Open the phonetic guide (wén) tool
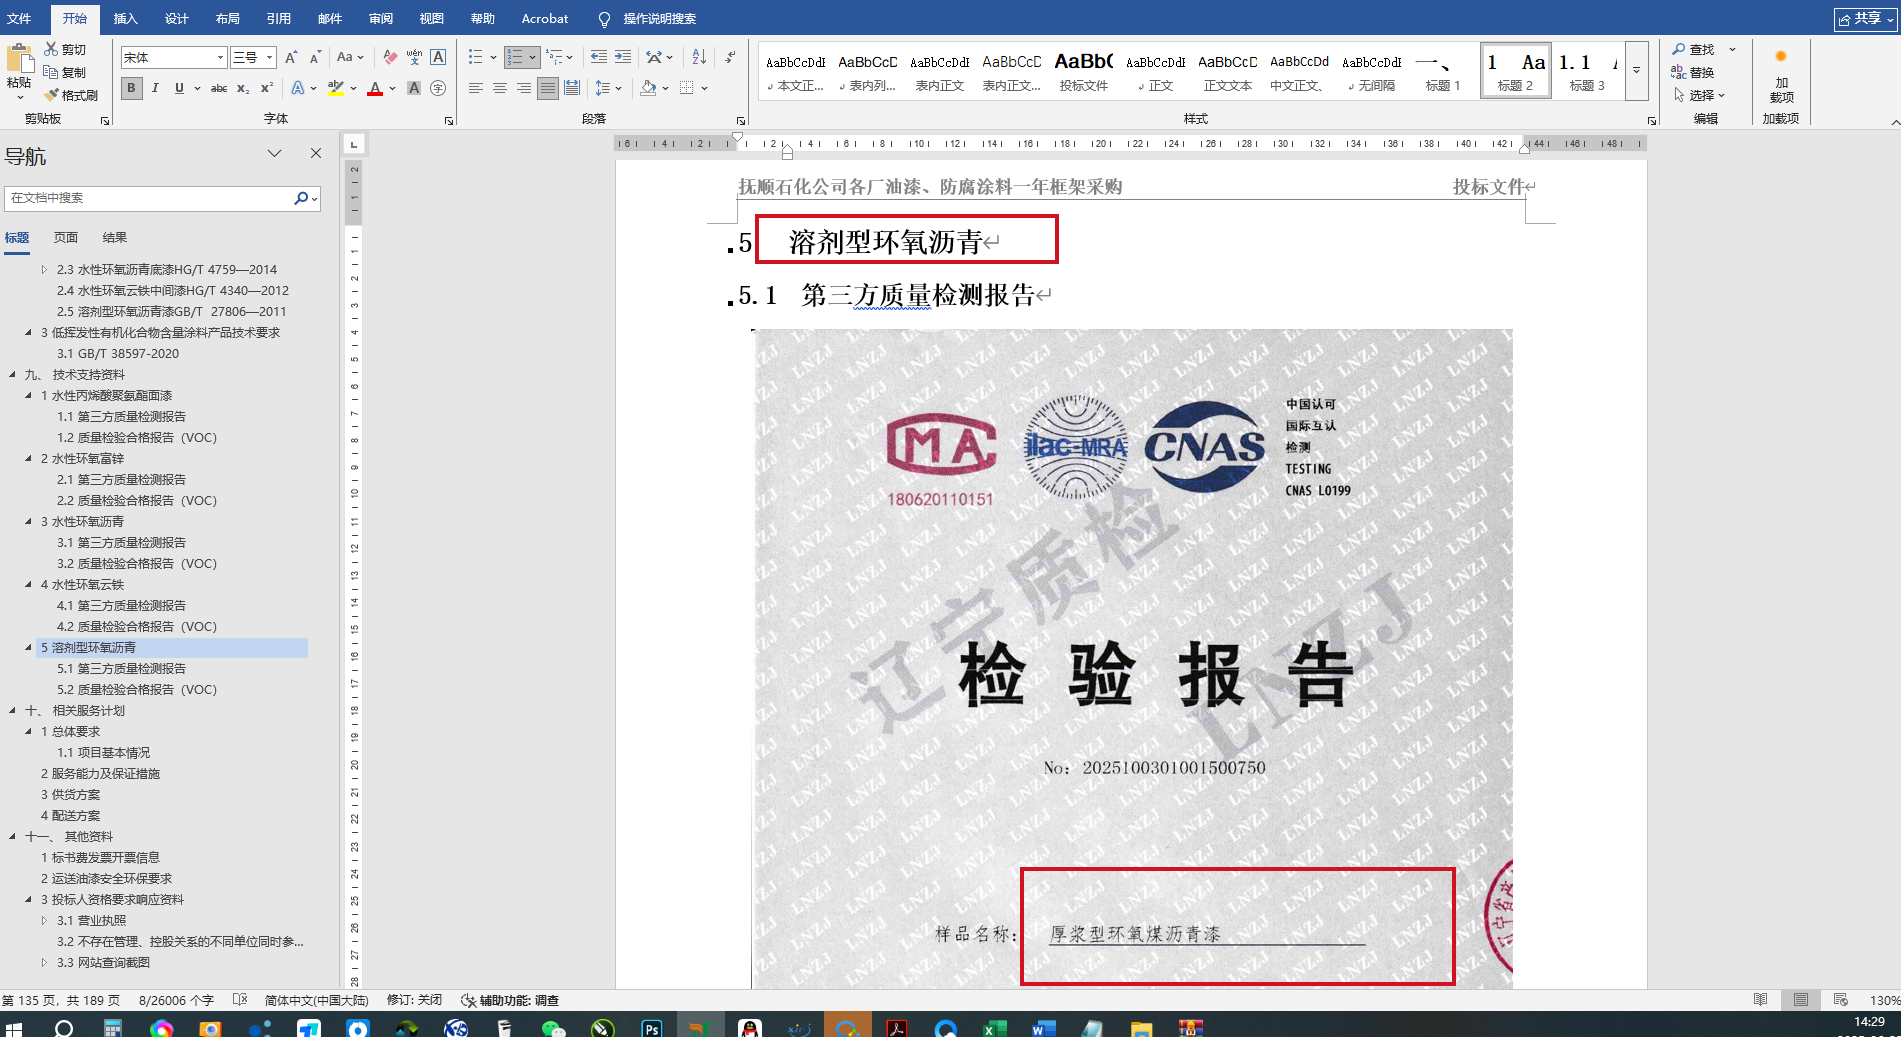 414,58
